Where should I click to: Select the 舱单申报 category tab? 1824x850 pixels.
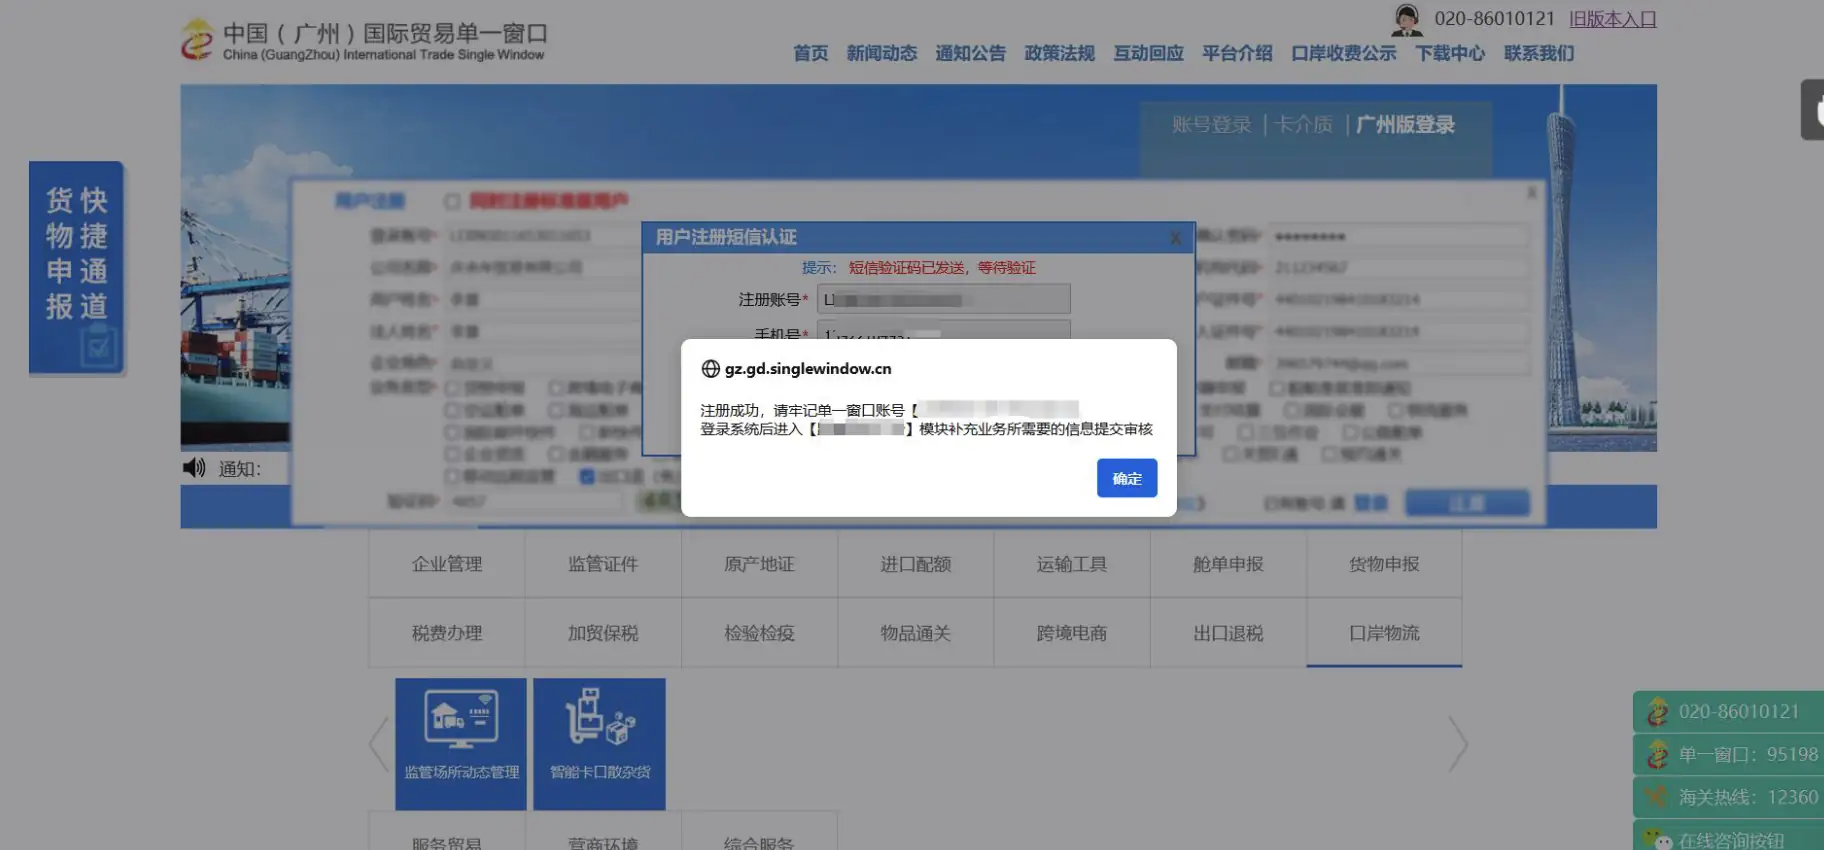point(1228,564)
